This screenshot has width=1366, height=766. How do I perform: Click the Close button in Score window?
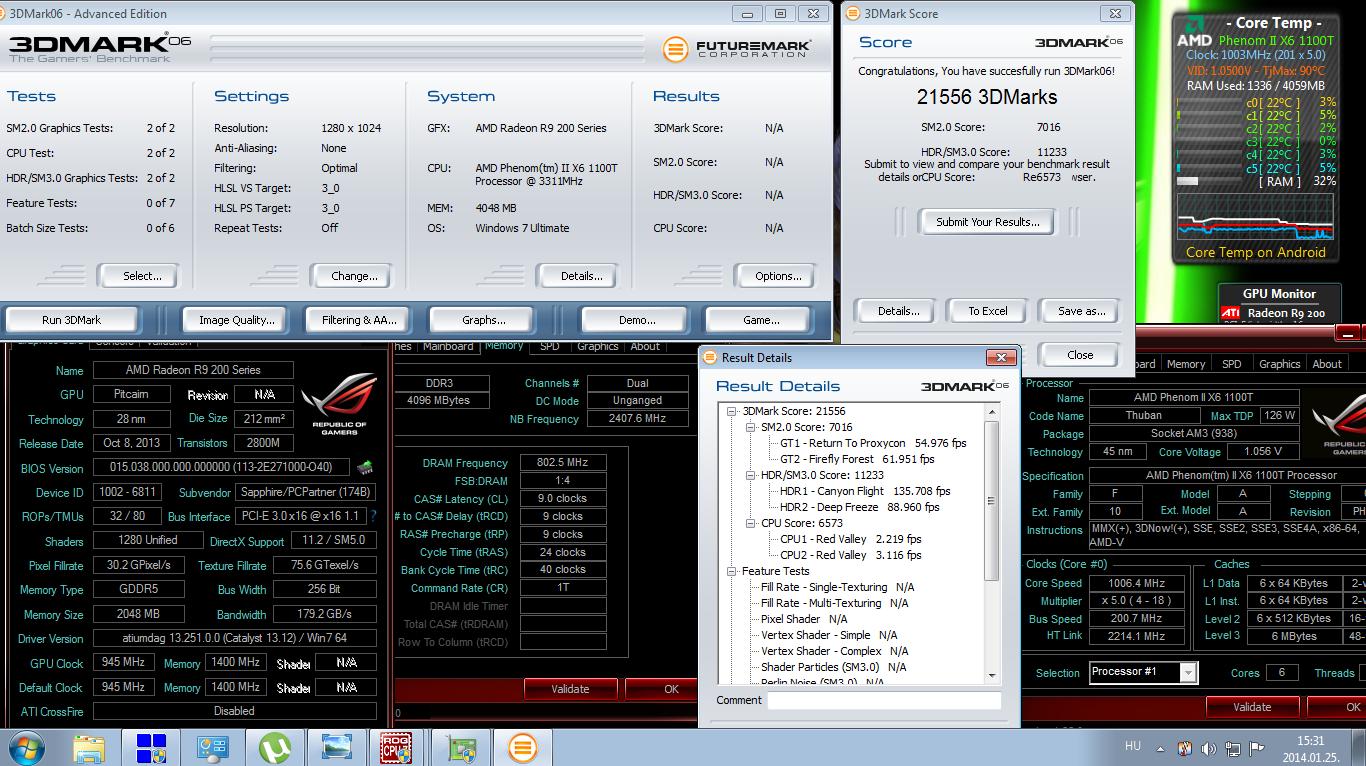click(x=1080, y=355)
